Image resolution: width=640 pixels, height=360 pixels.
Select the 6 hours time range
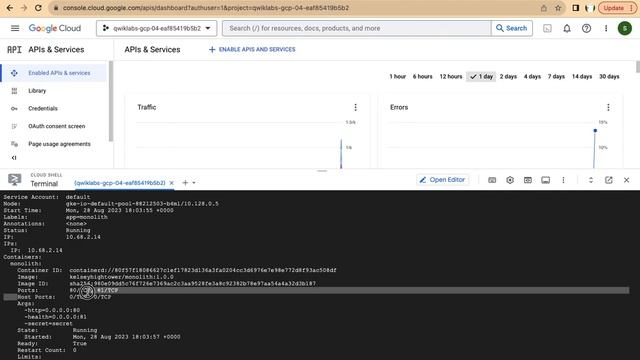click(422, 76)
